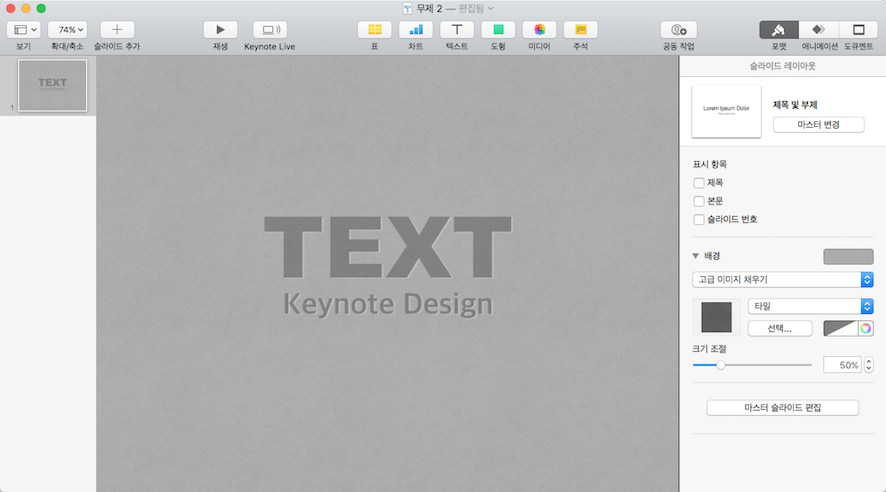886x492 pixels.
Task: Open the 보기 view options button
Action: [23, 29]
